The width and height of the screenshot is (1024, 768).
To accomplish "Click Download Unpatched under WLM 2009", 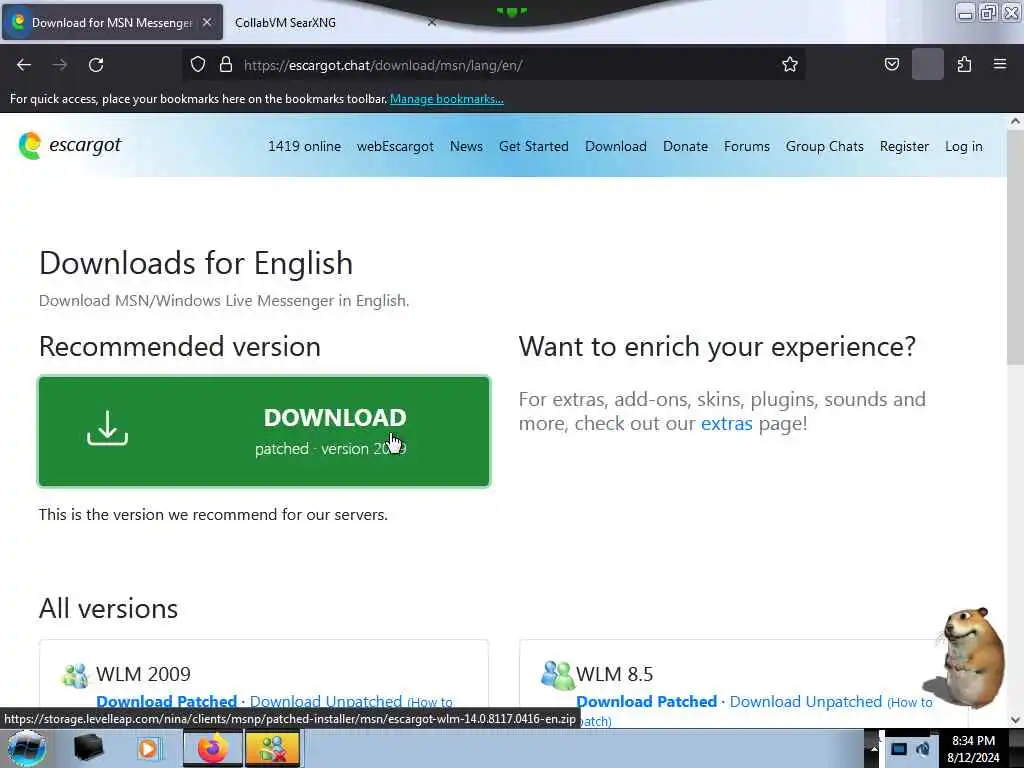I will tap(325, 701).
